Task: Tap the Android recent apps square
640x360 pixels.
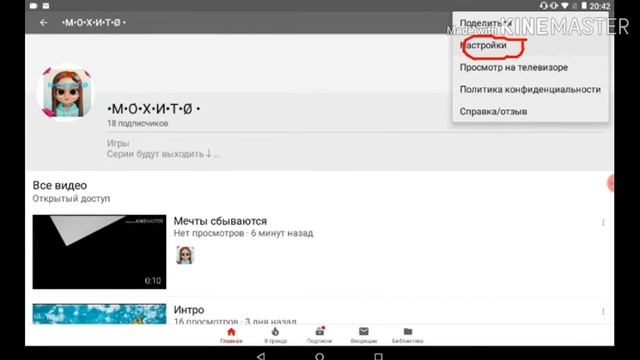Action: pos(378,357)
